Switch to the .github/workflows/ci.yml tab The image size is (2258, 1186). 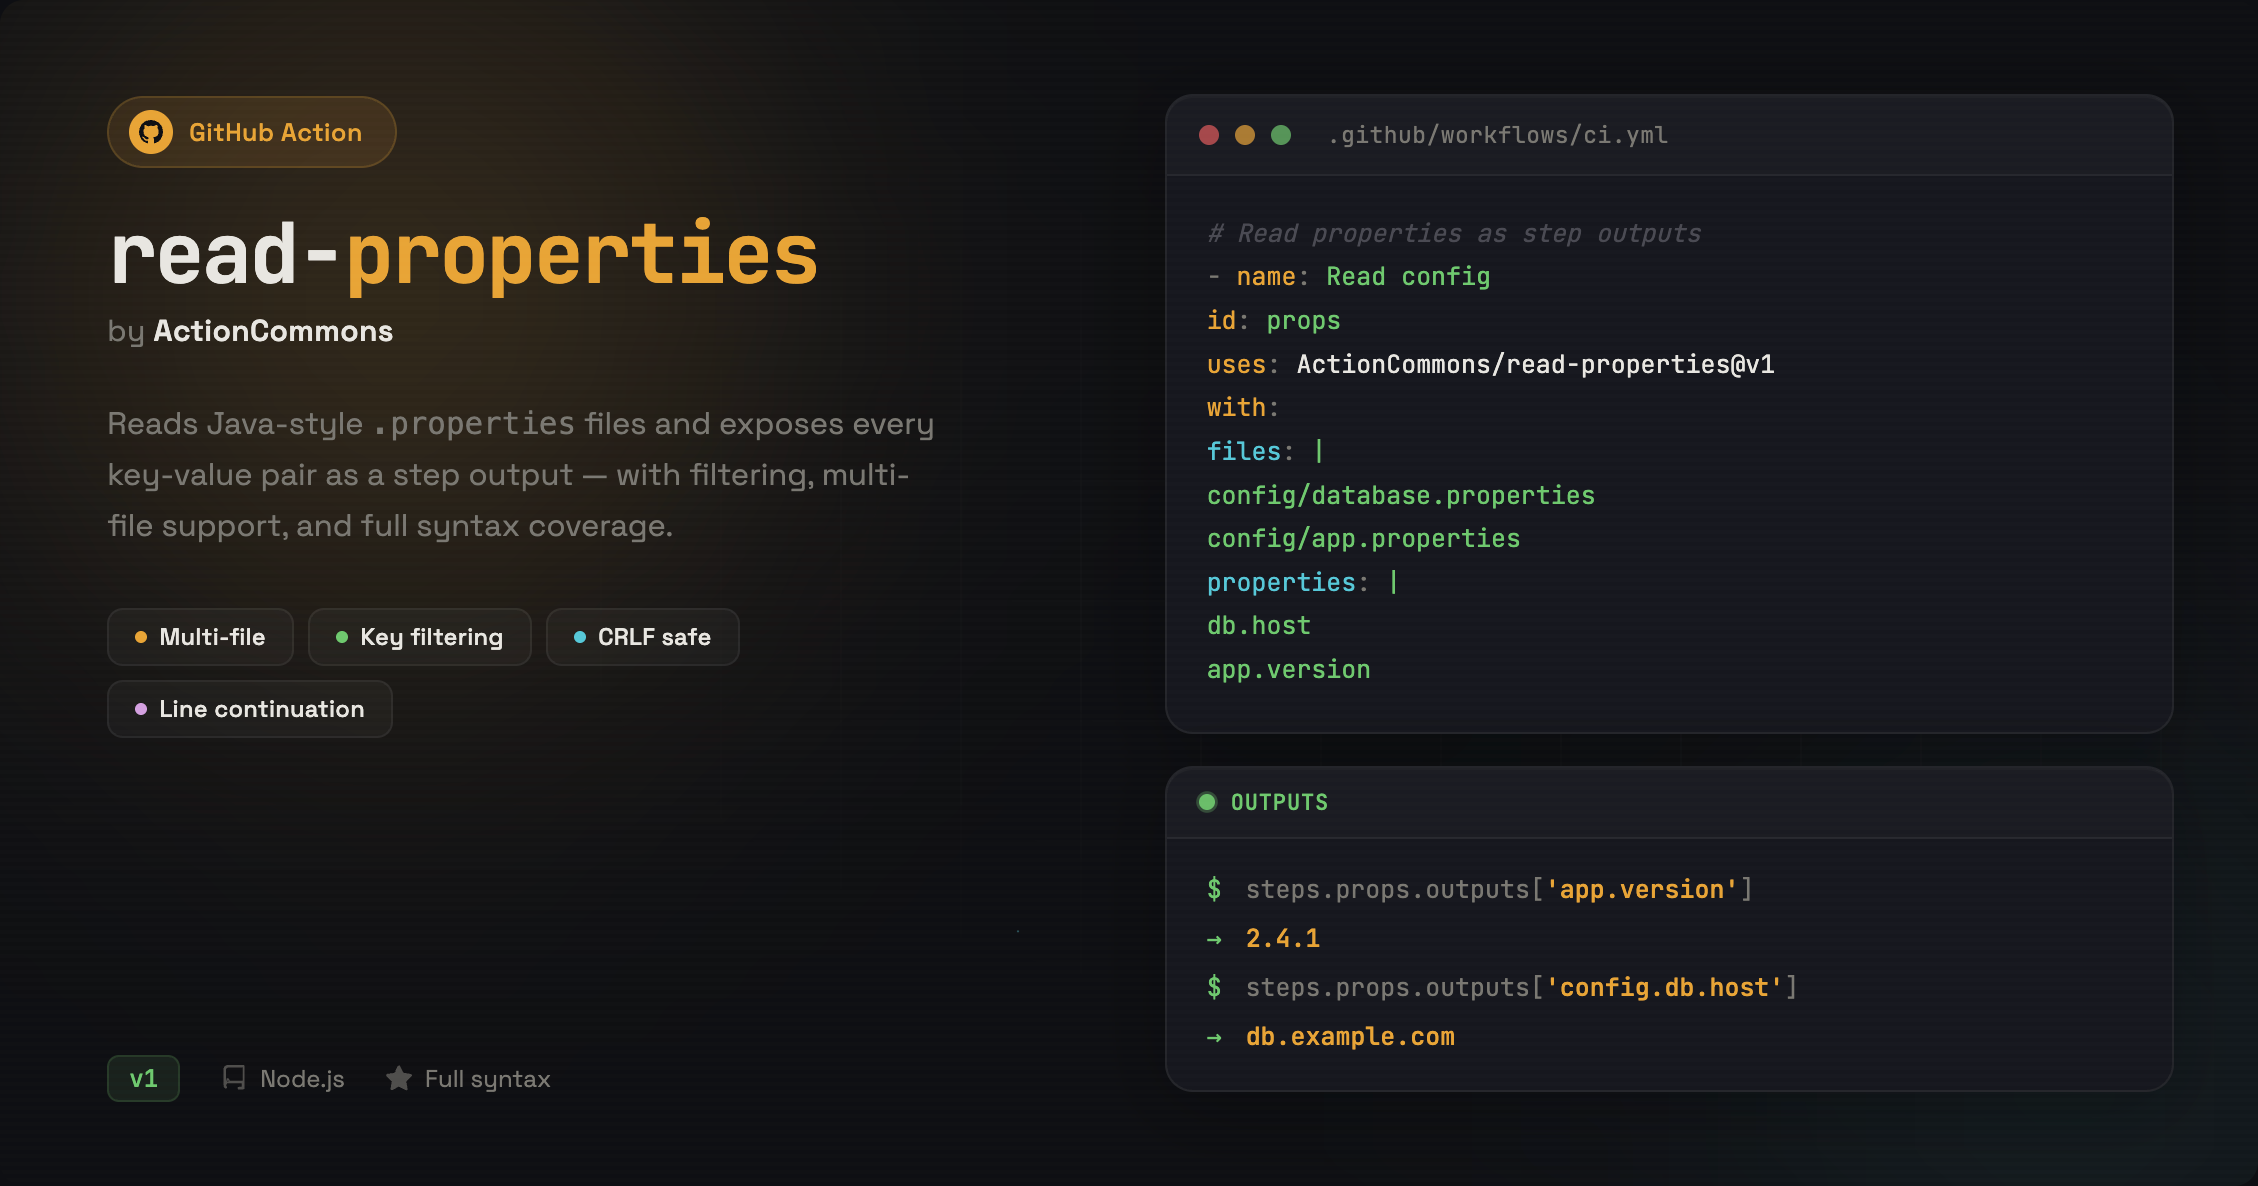click(x=1498, y=135)
